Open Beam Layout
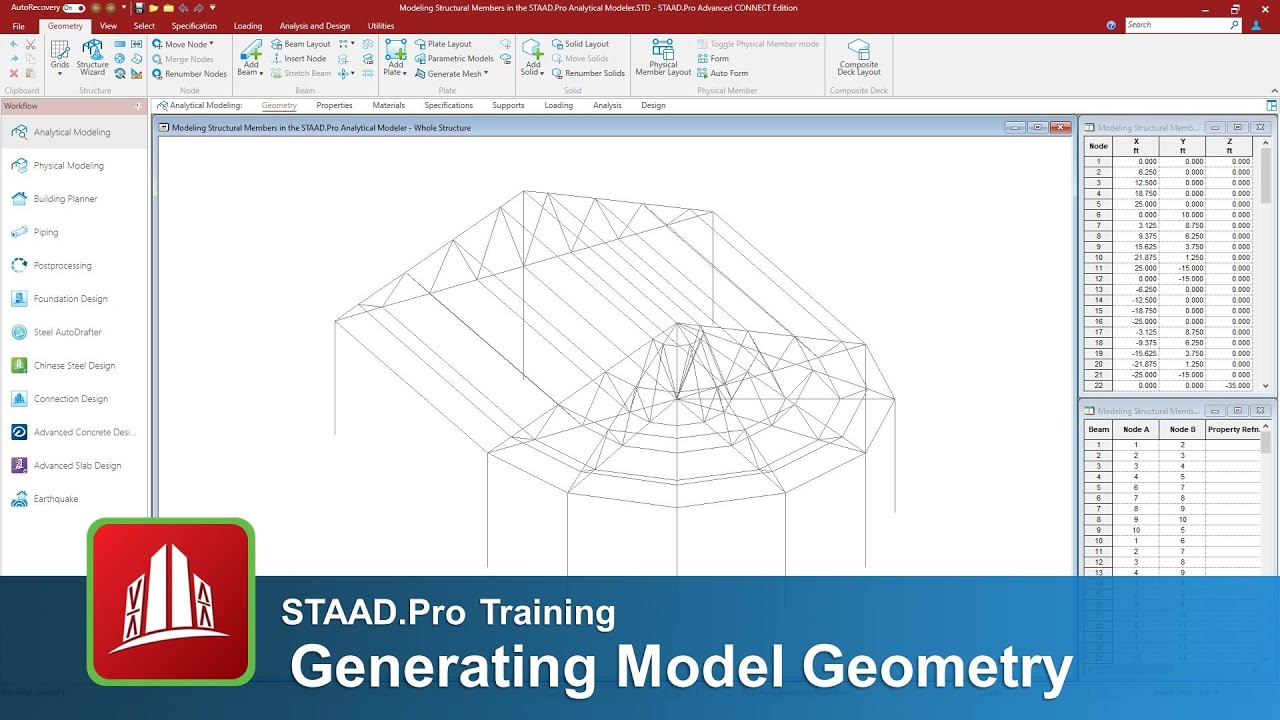This screenshot has width=1280, height=720. [x=301, y=44]
